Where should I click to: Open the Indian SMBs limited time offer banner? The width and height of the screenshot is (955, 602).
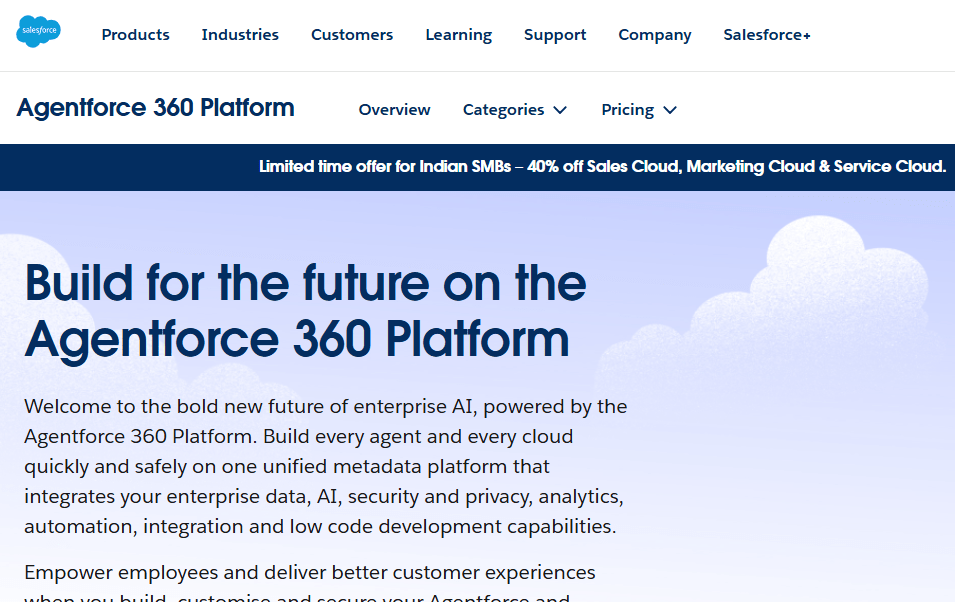pos(601,167)
